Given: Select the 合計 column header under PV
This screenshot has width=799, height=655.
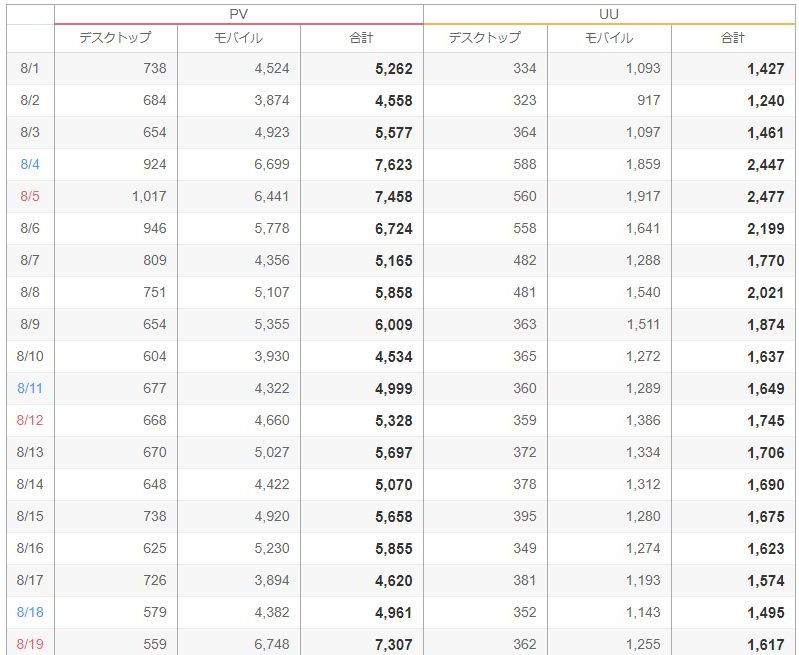Looking at the screenshot, I should pos(361,38).
